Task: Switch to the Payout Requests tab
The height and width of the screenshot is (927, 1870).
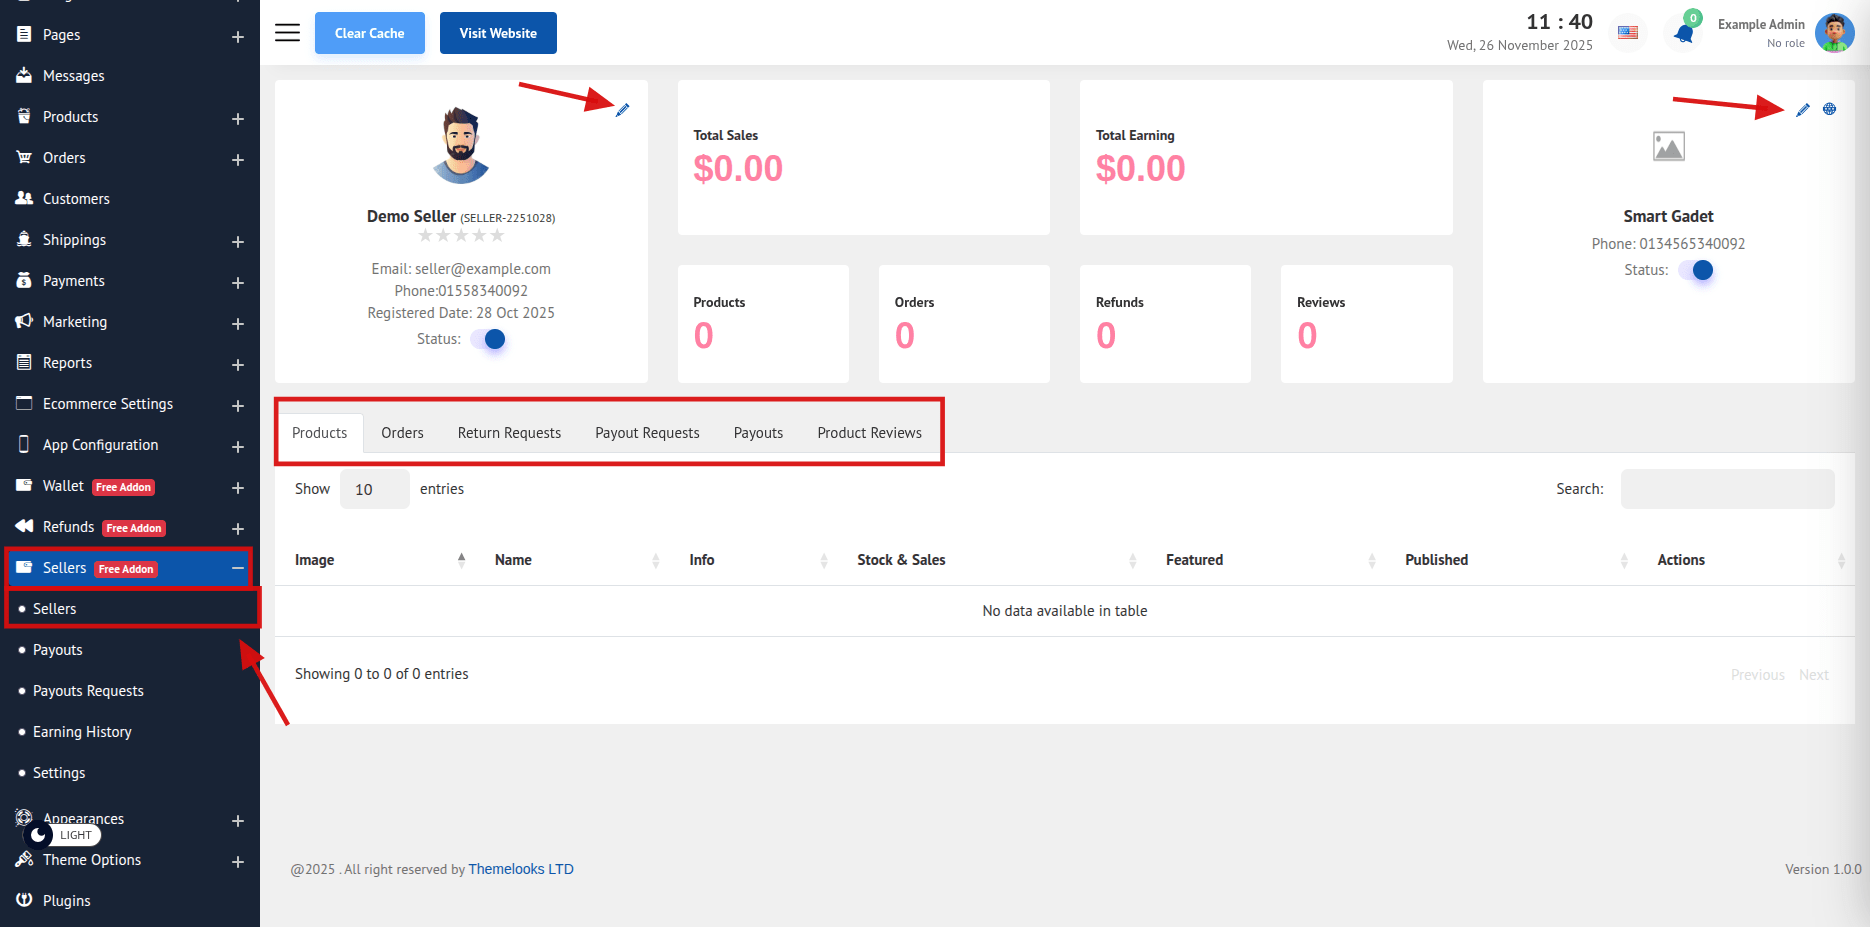Action: click(647, 433)
